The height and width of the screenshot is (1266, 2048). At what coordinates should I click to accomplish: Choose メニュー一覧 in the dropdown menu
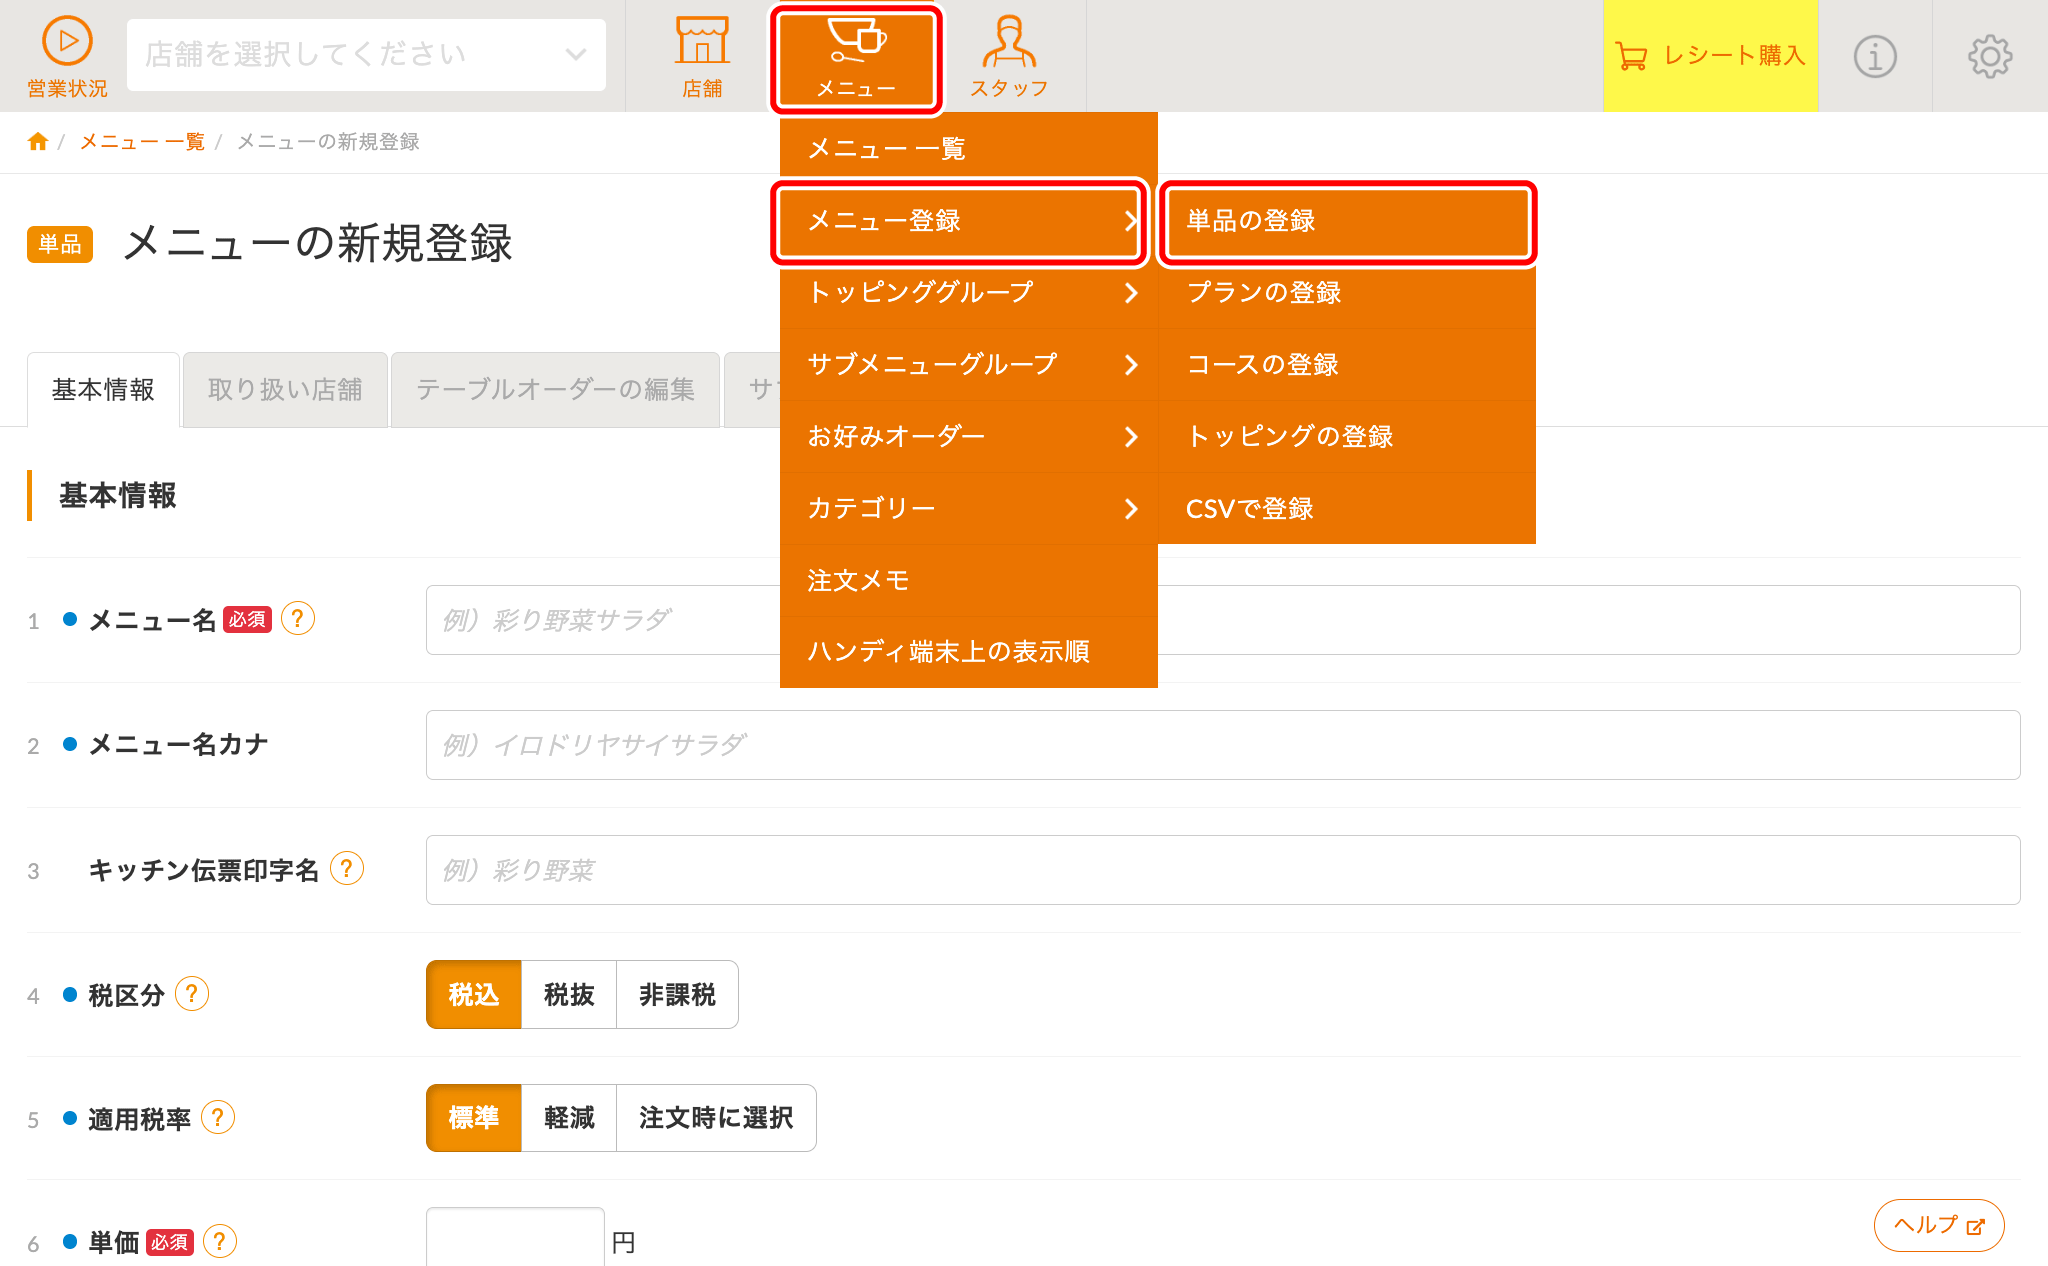click(x=969, y=149)
